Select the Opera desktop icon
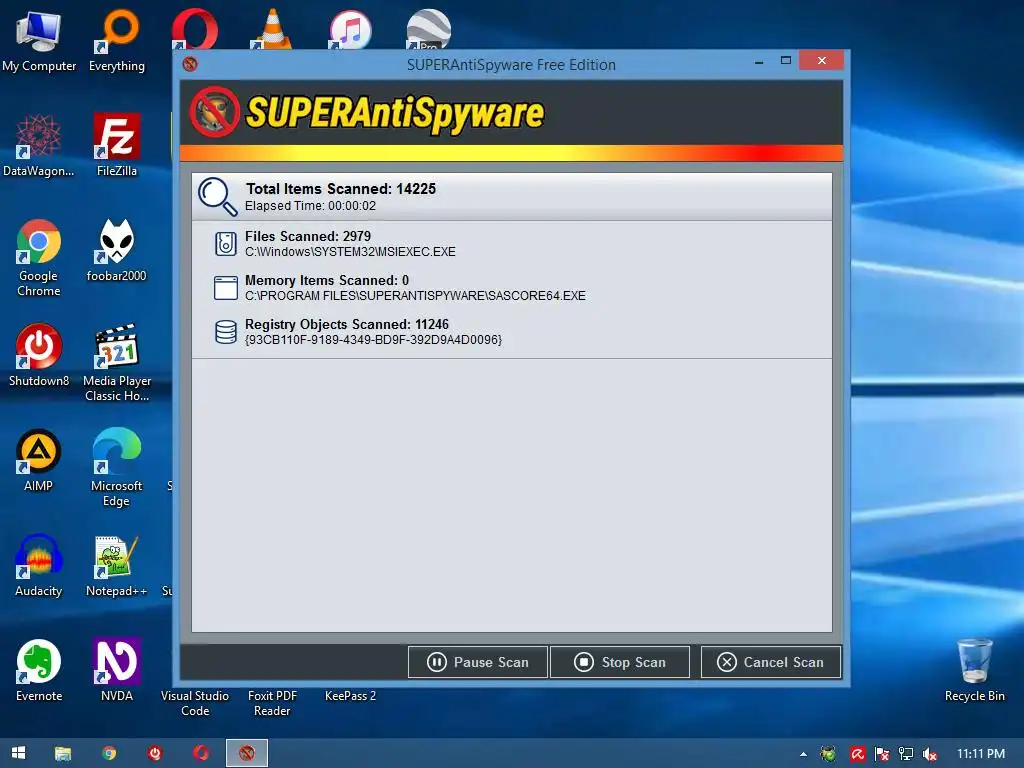The height and width of the screenshot is (768, 1024). [194, 30]
